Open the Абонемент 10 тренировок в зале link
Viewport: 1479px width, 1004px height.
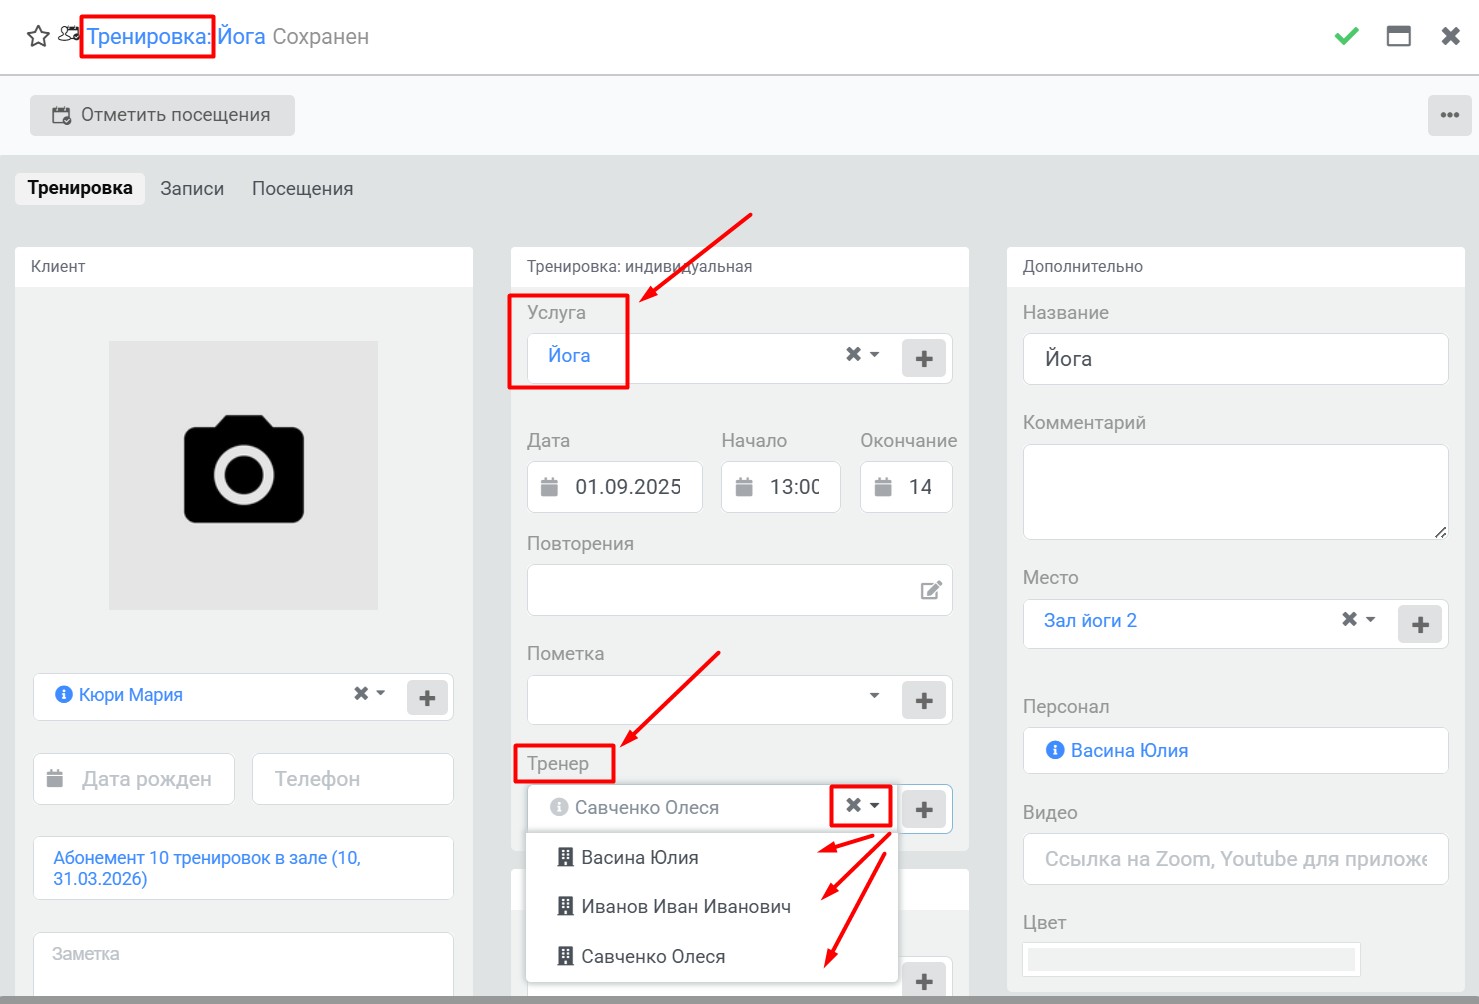tap(207, 868)
